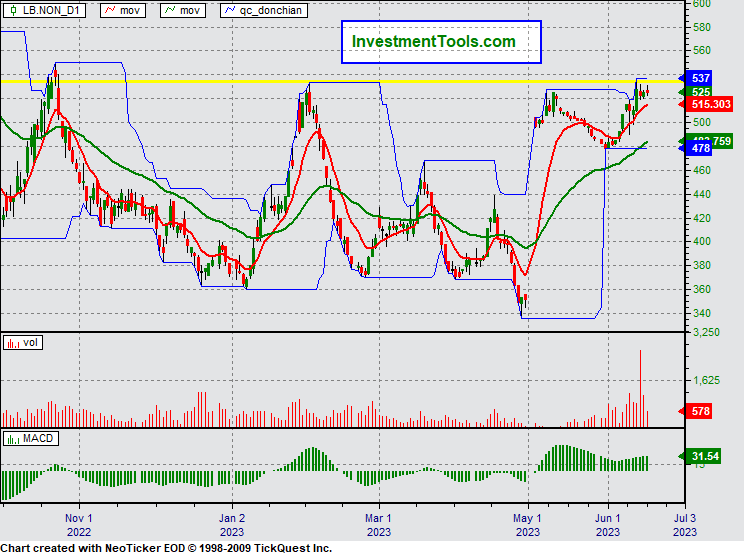Click the red bars icon in the vol legend
This screenshot has width=744, height=555.
pyautogui.click(x=13, y=343)
